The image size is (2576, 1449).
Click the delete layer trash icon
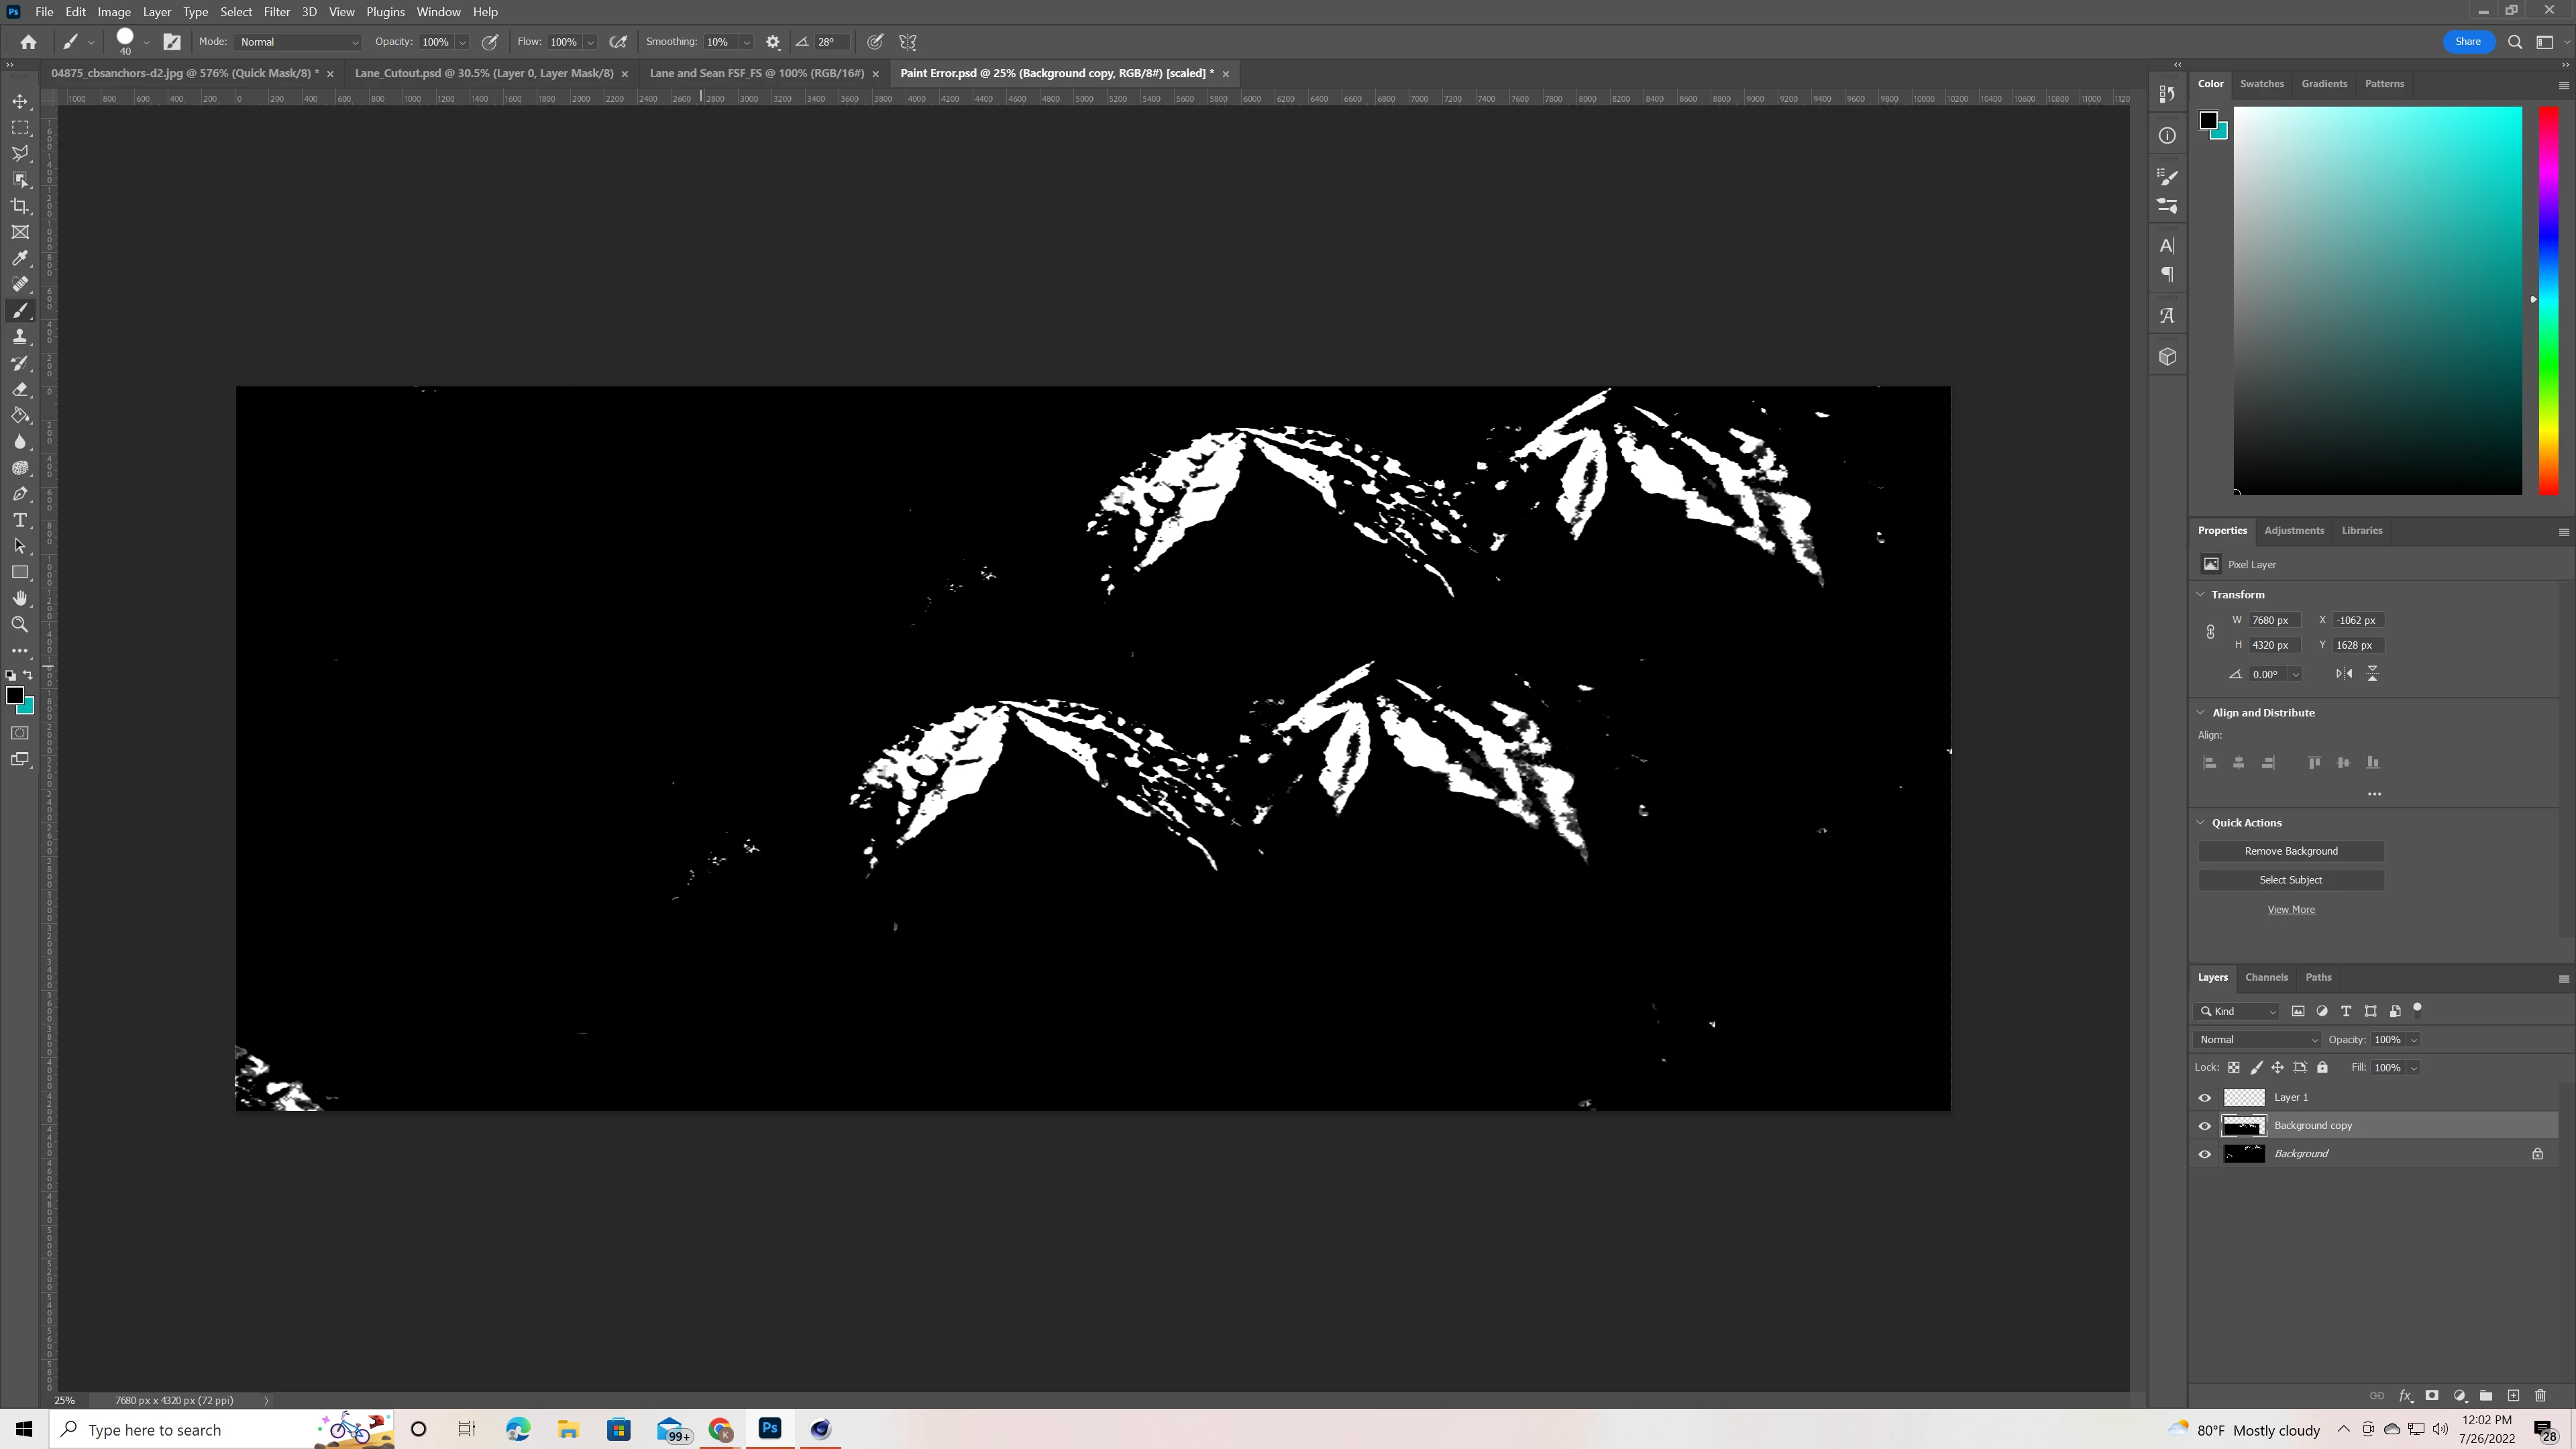click(x=2541, y=1396)
